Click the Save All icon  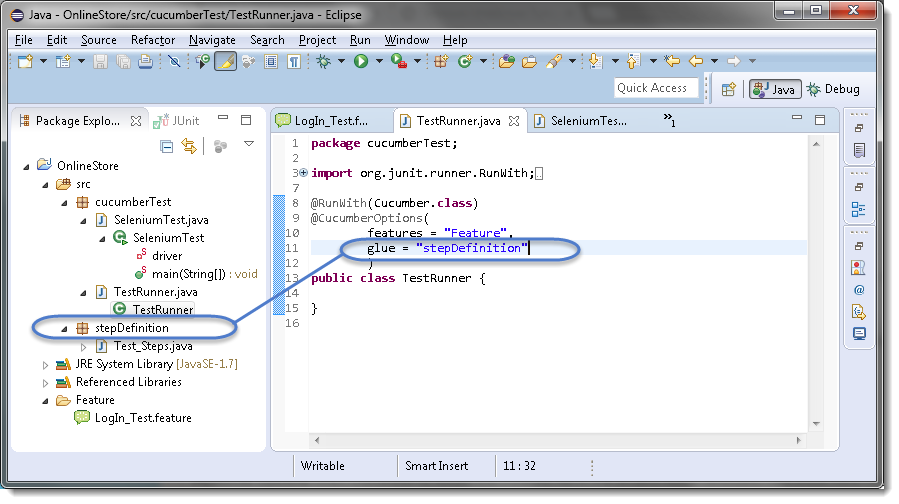click(123, 61)
